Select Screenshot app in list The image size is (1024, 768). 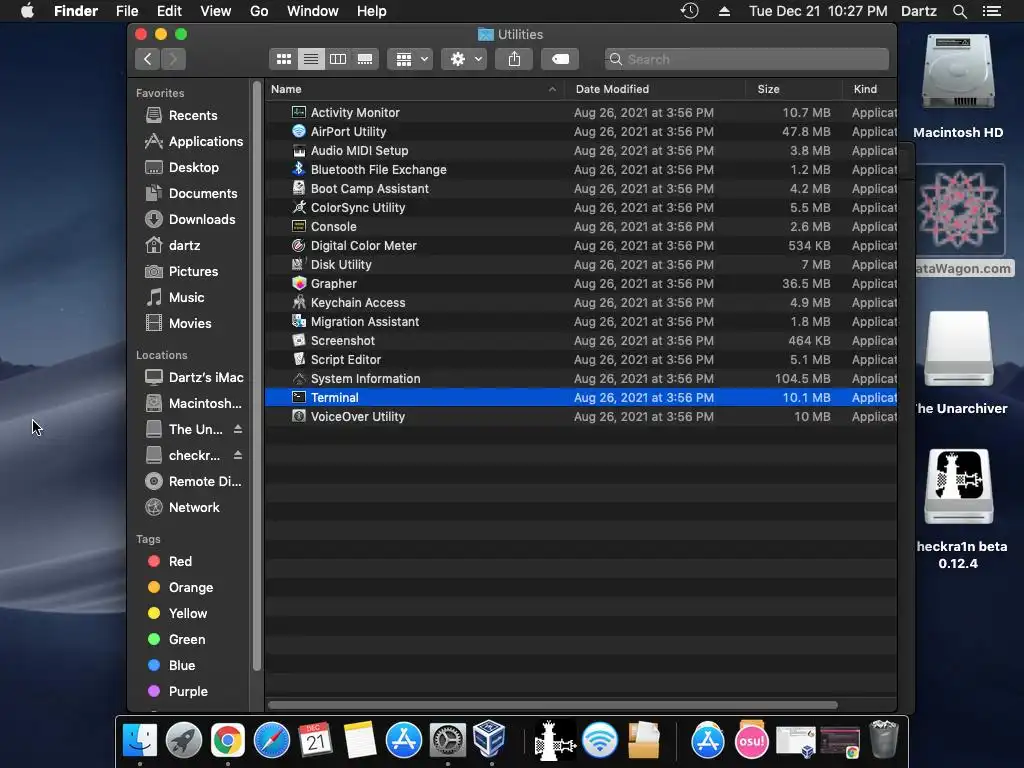(581, 340)
